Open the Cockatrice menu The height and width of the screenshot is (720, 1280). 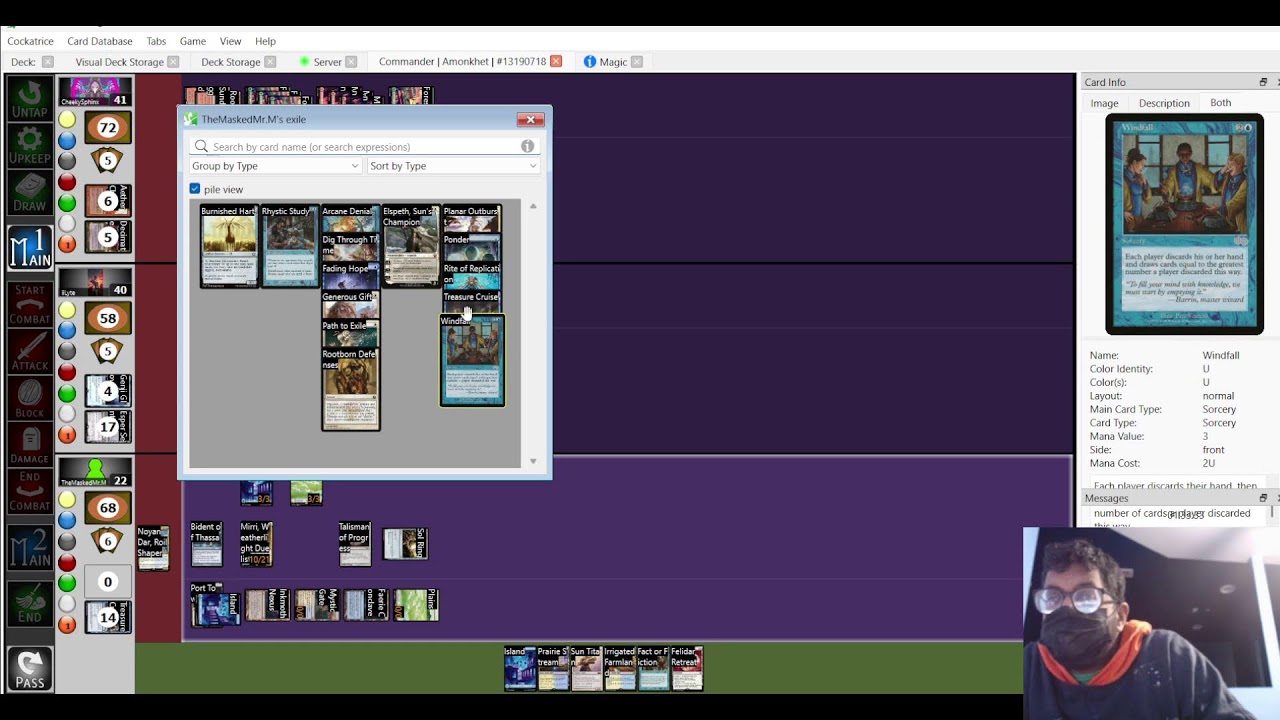click(x=30, y=41)
